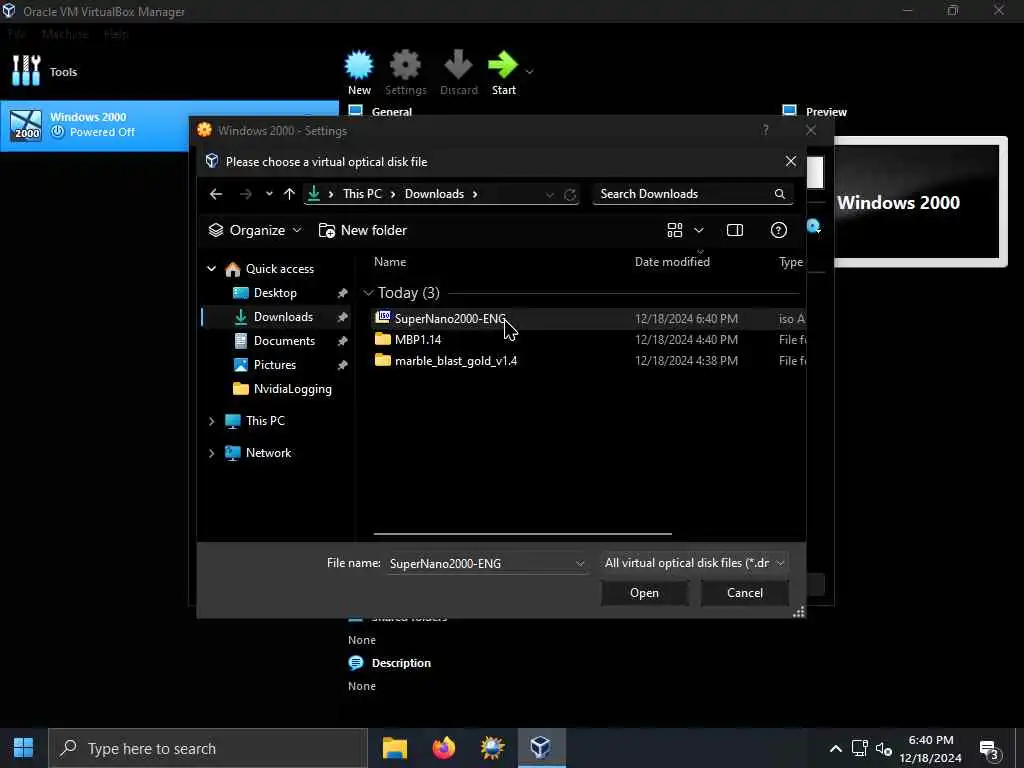Expand address bar previous locations dropdown
This screenshot has height=768, width=1024.
pyautogui.click(x=550, y=195)
